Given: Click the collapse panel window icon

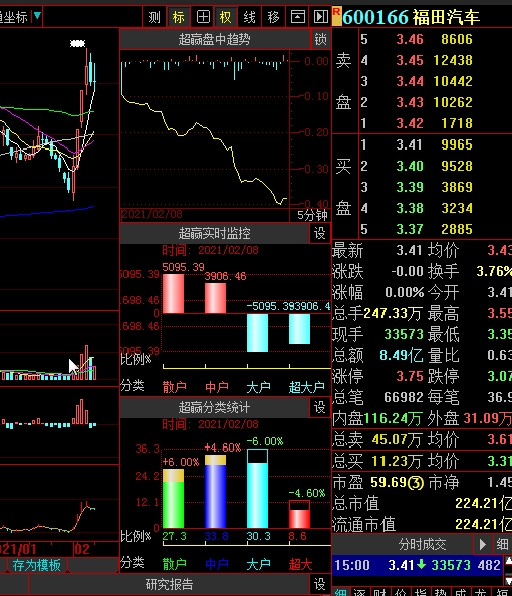Looking at the screenshot, I should [297, 17].
